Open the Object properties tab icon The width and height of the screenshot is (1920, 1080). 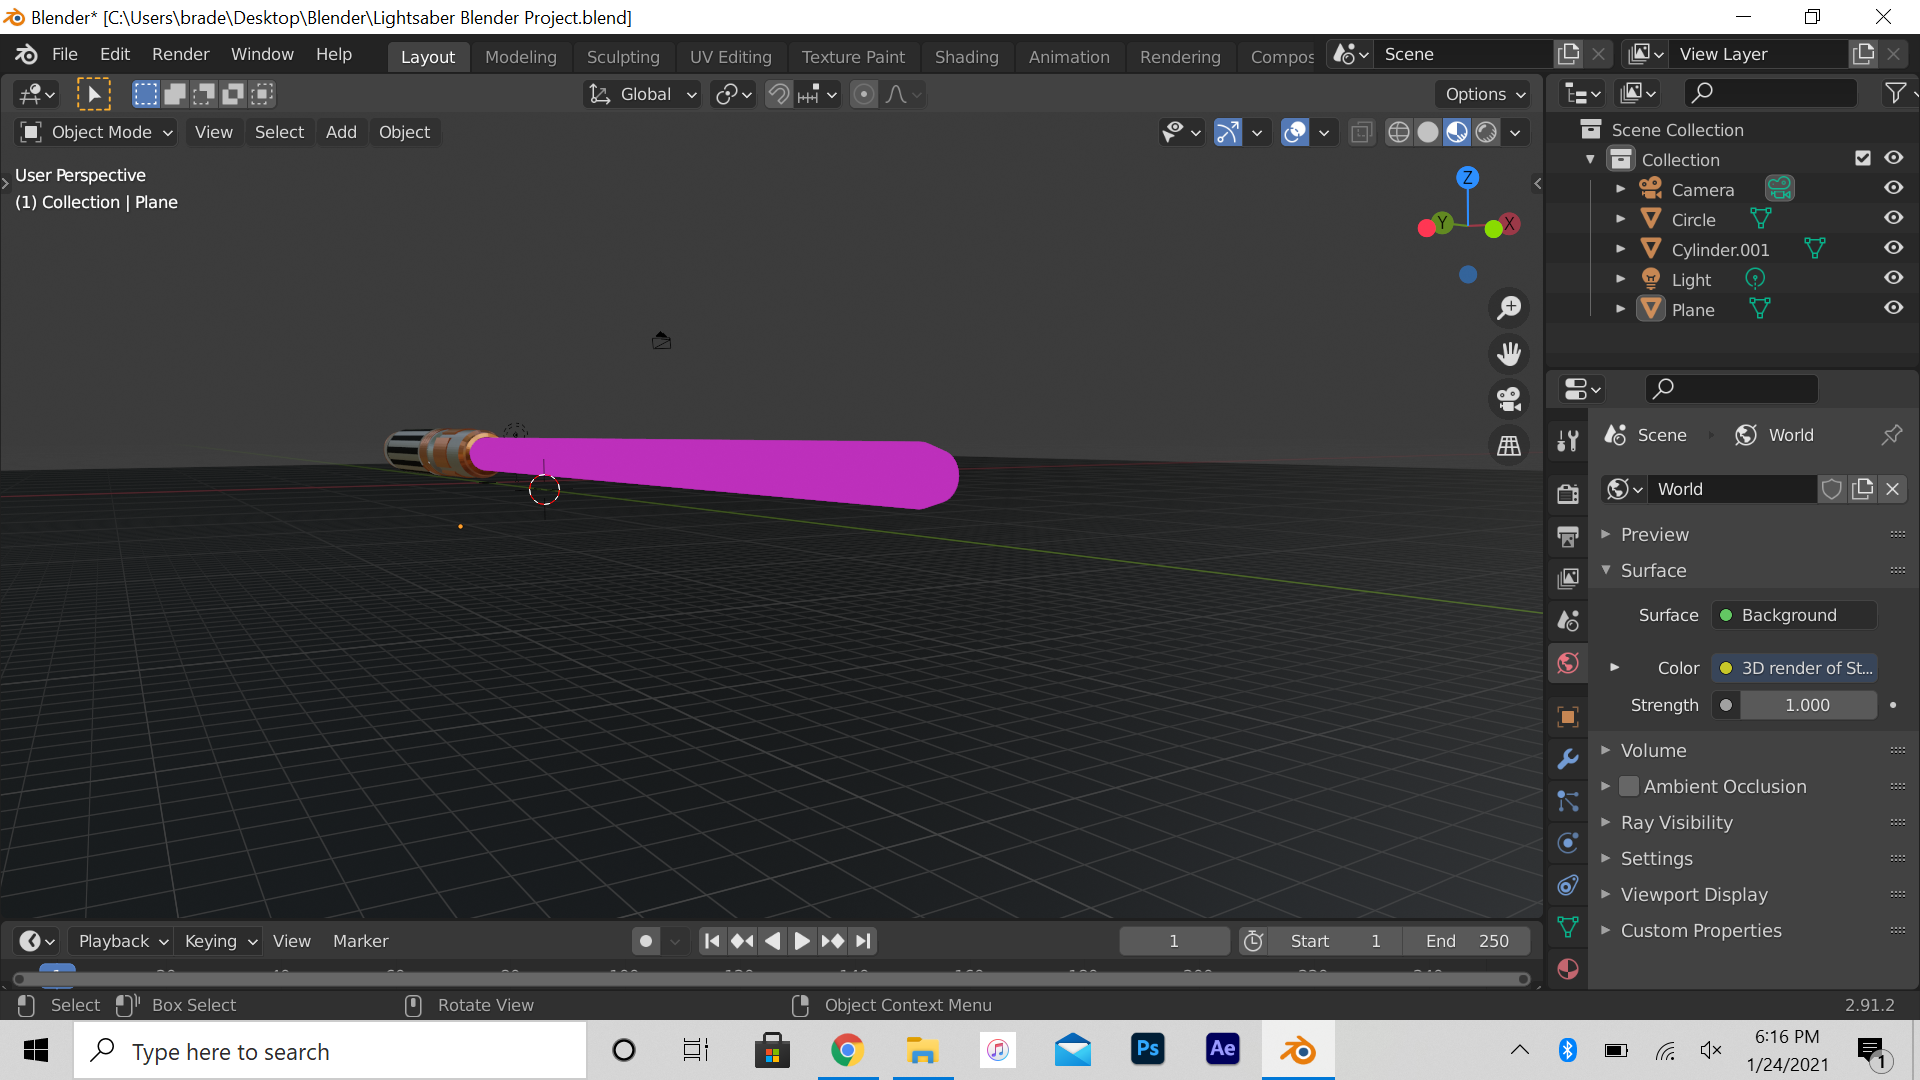point(1568,717)
